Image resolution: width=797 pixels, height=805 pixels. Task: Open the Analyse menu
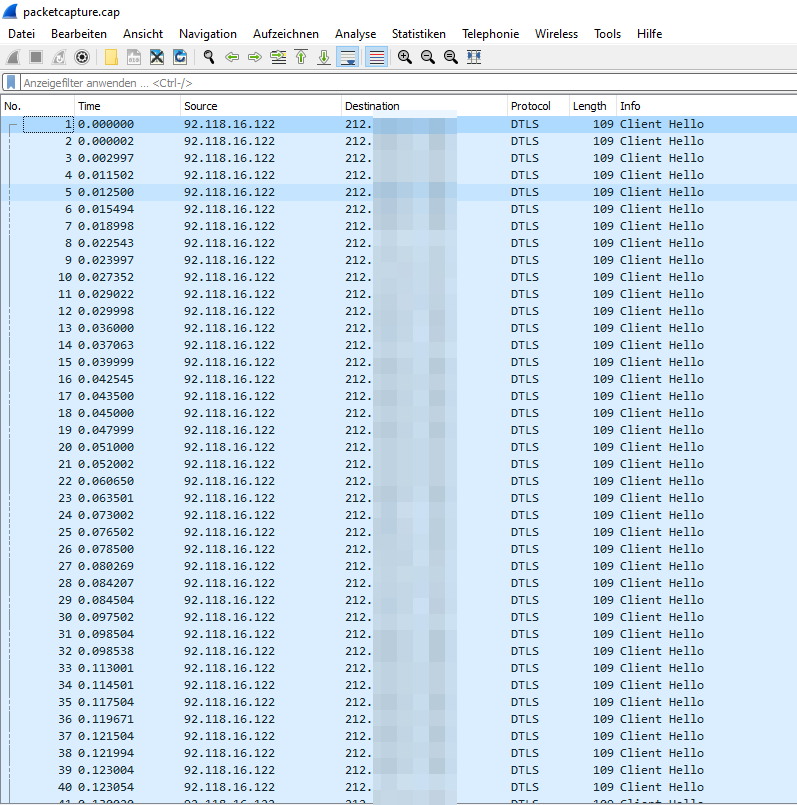point(355,34)
